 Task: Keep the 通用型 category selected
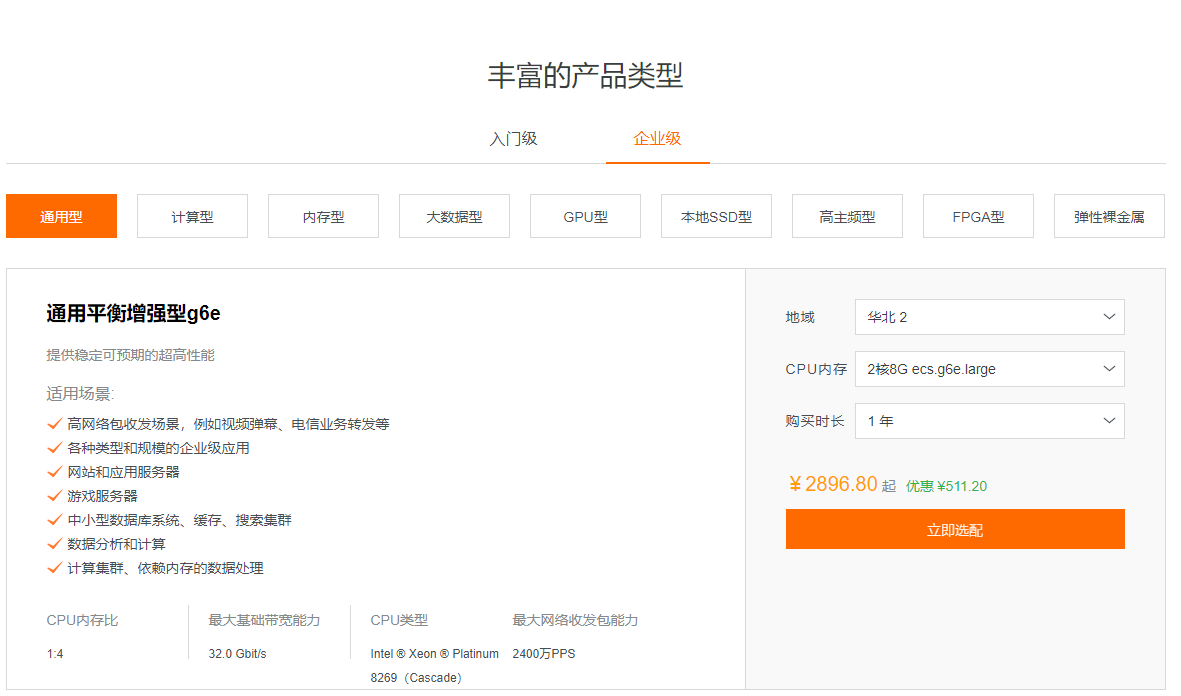point(61,216)
